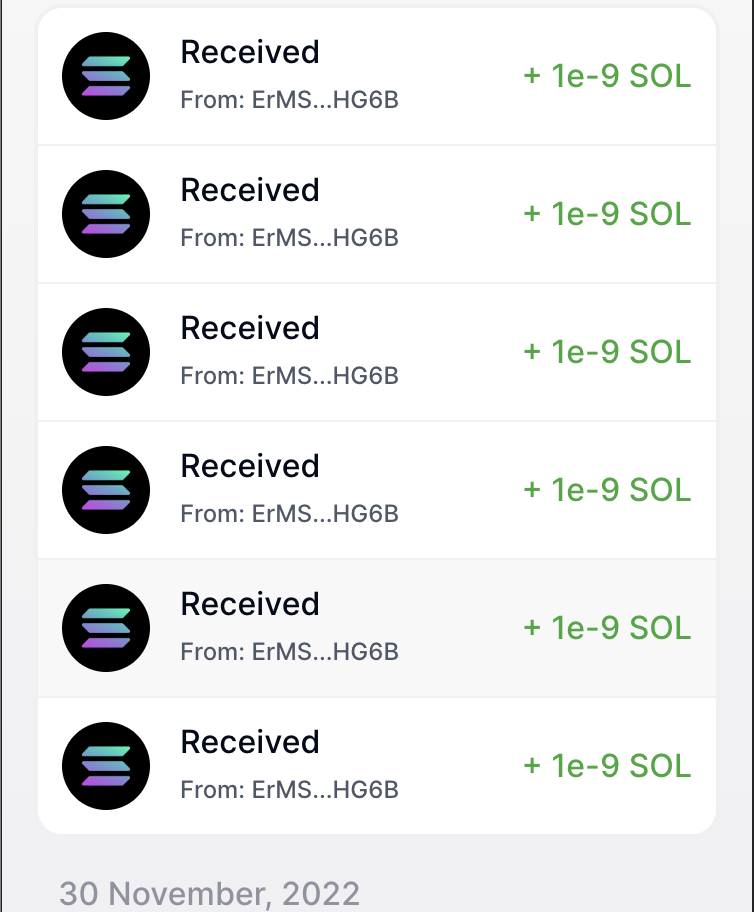
Task: Open the fifth Received transaction entry
Action: [x=377, y=627]
